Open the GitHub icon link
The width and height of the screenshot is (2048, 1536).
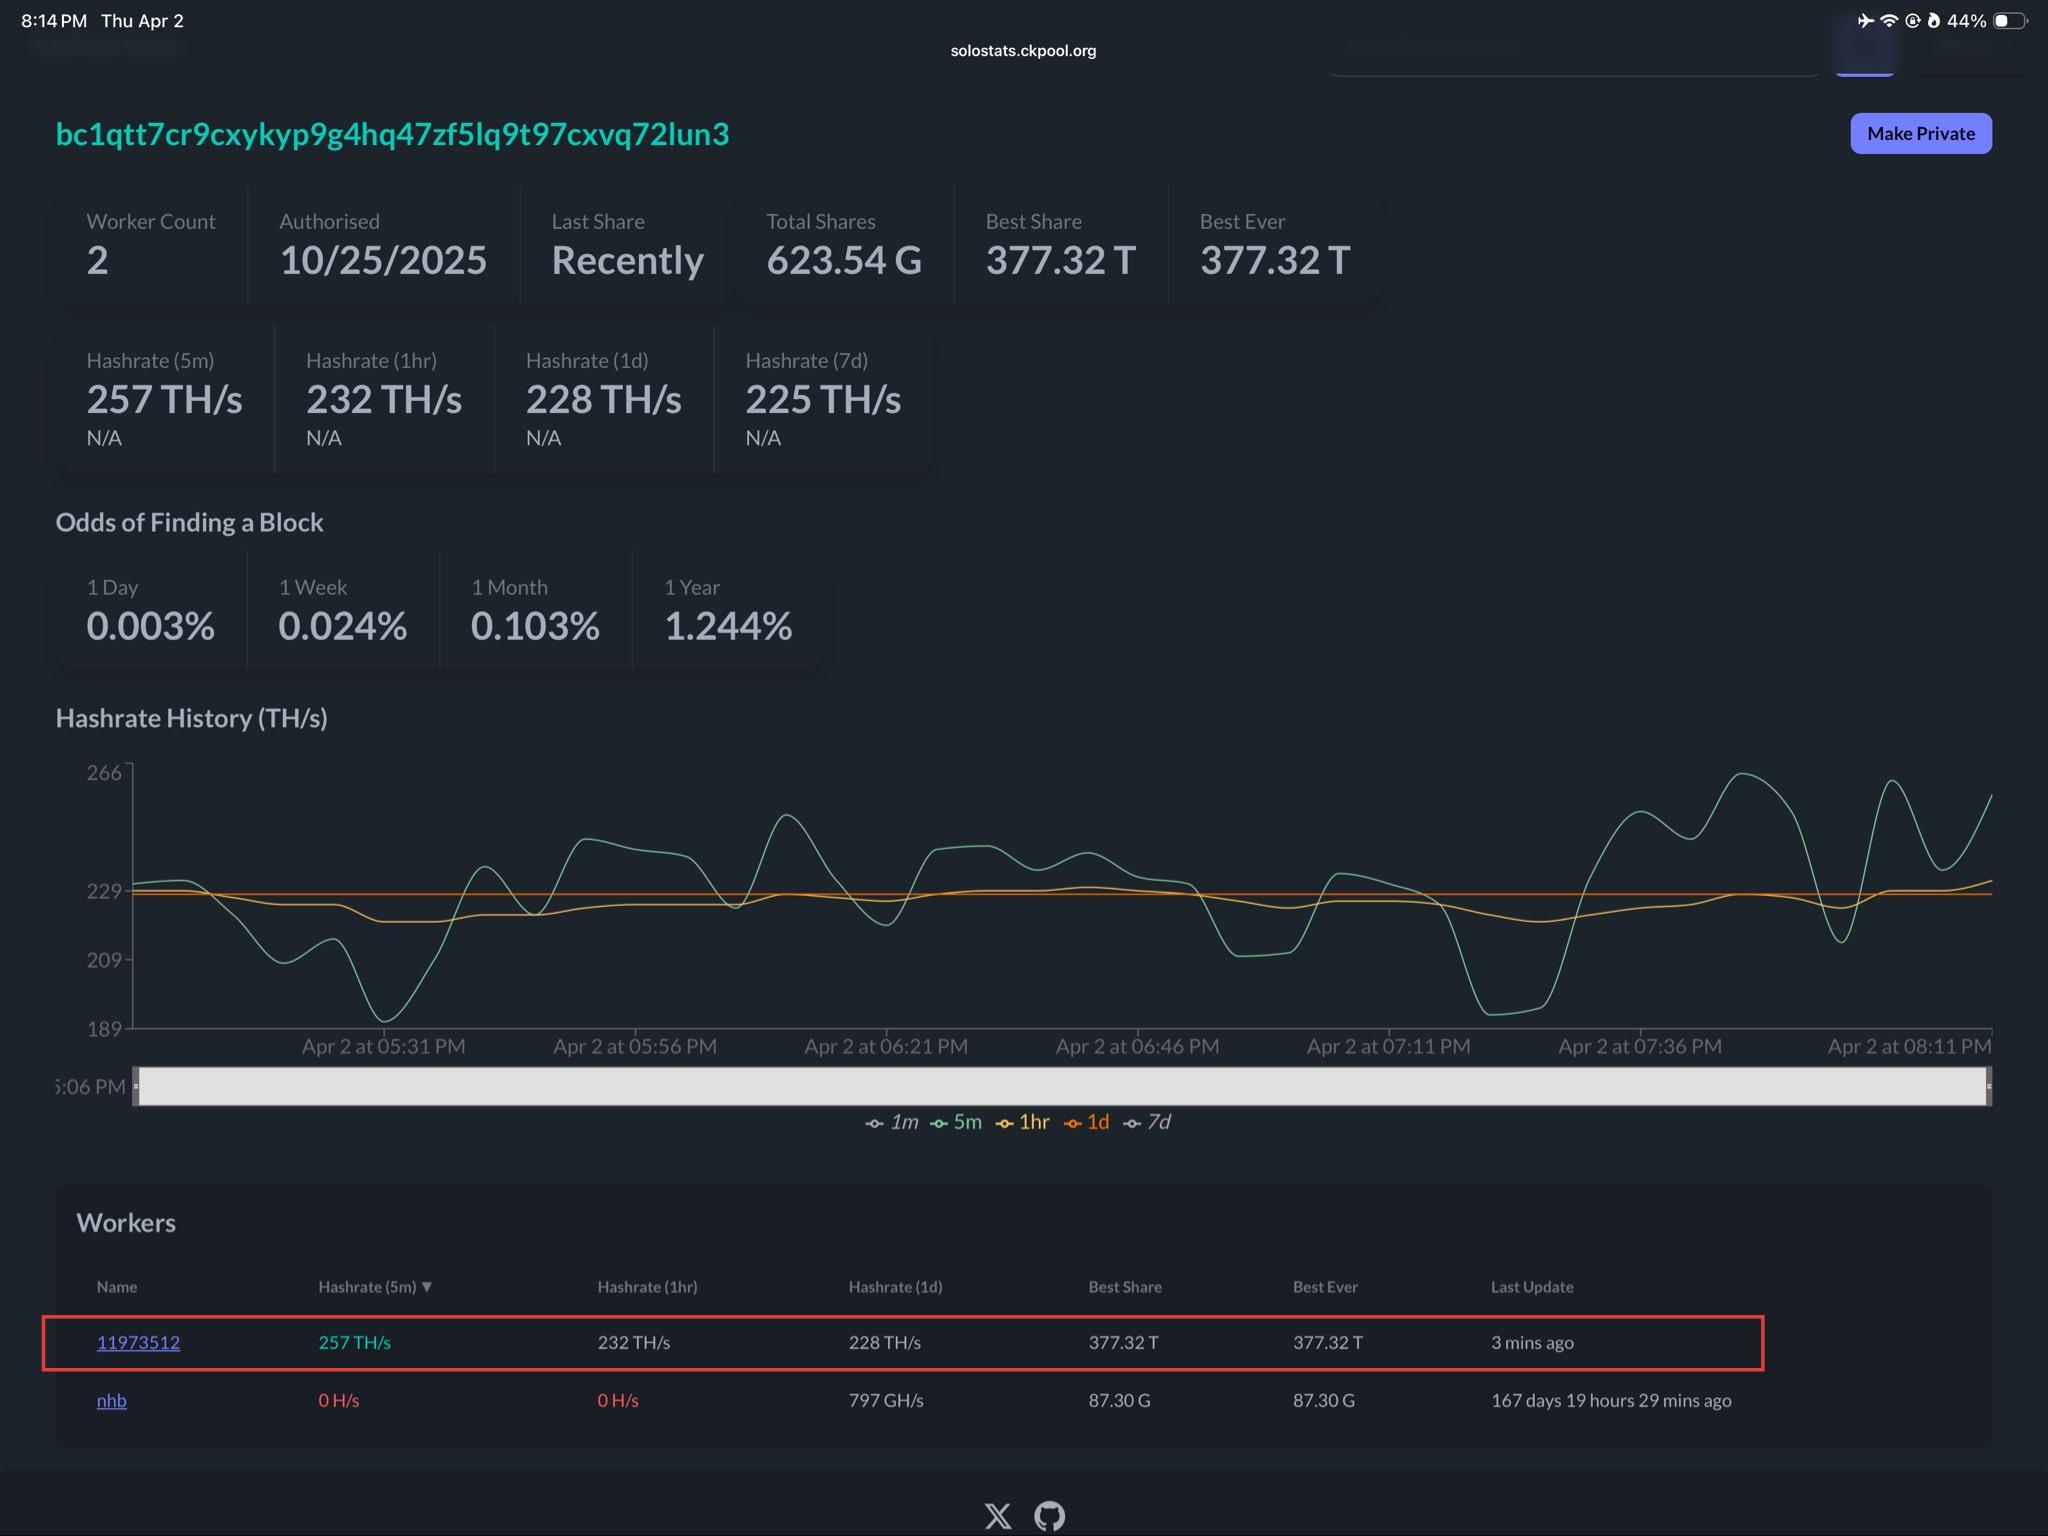1049,1516
